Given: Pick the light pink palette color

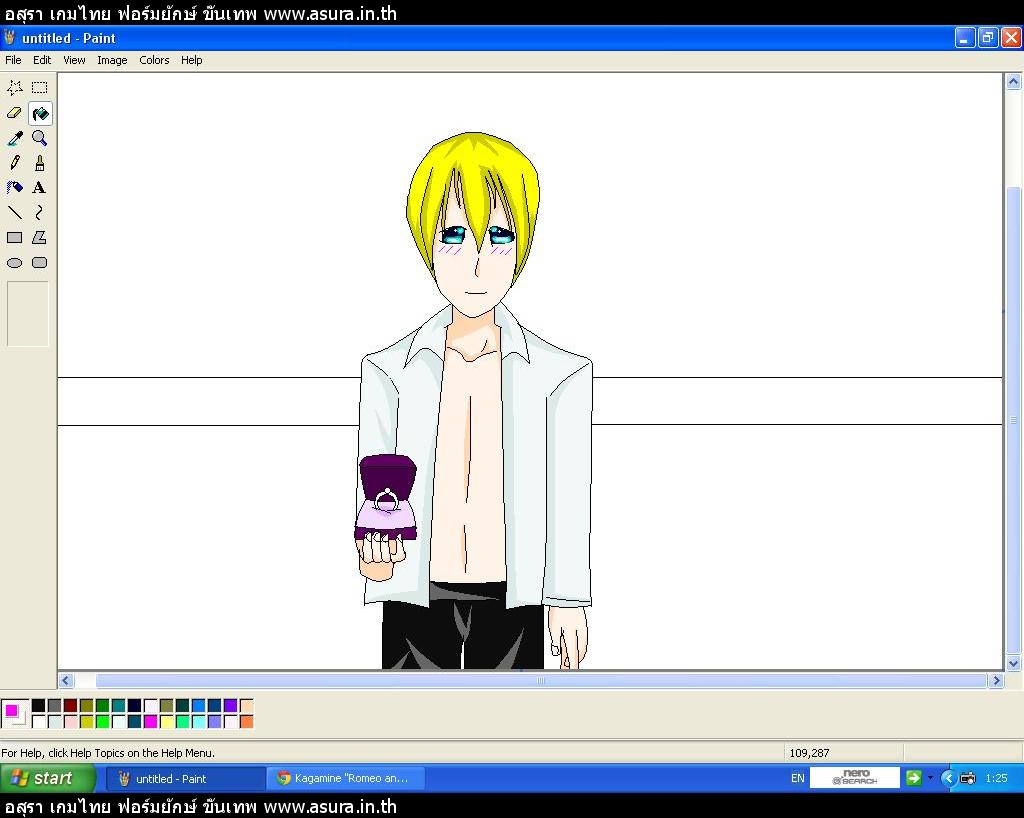Looking at the screenshot, I should [x=71, y=721].
